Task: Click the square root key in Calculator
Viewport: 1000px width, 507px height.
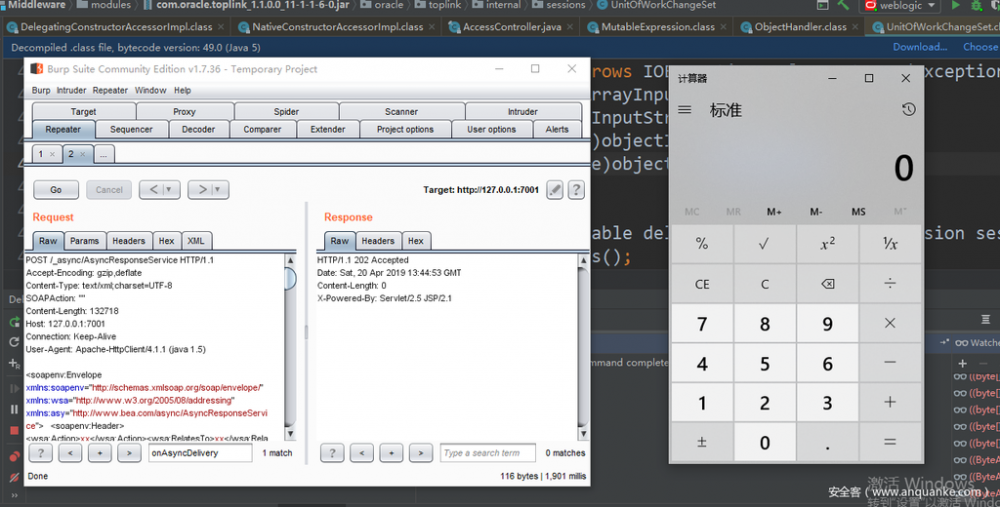Action: point(764,244)
